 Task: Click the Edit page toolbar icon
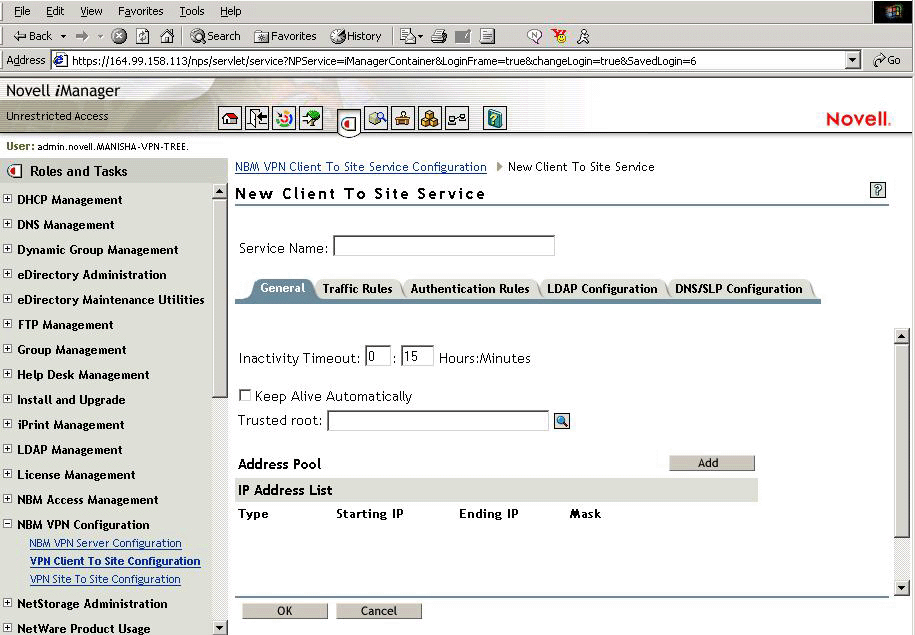463,36
